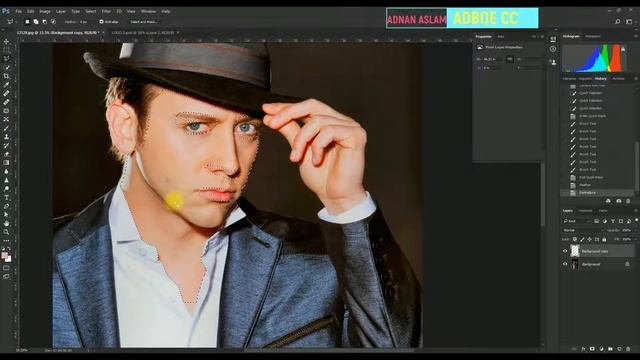The width and height of the screenshot is (640, 360).
Task: Swap foreground and background colors
Action: point(9,249)
